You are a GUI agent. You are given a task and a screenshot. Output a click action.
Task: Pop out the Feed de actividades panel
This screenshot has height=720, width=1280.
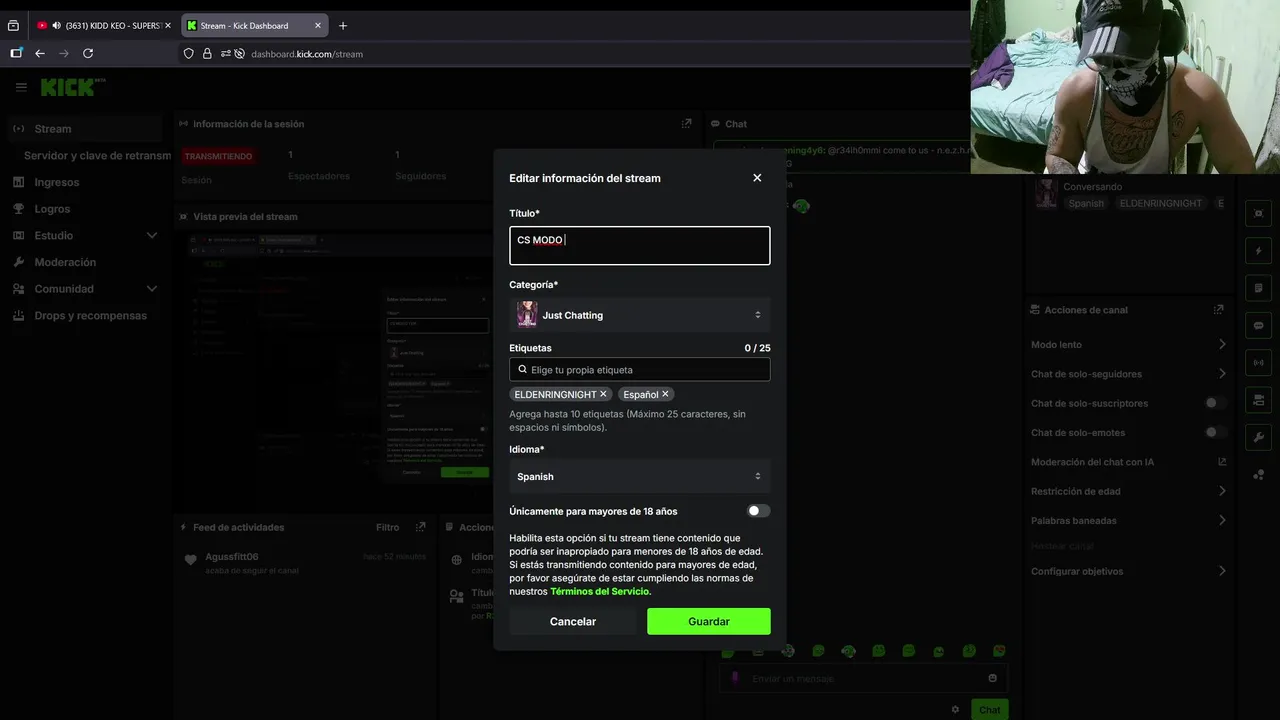[421, 527]
